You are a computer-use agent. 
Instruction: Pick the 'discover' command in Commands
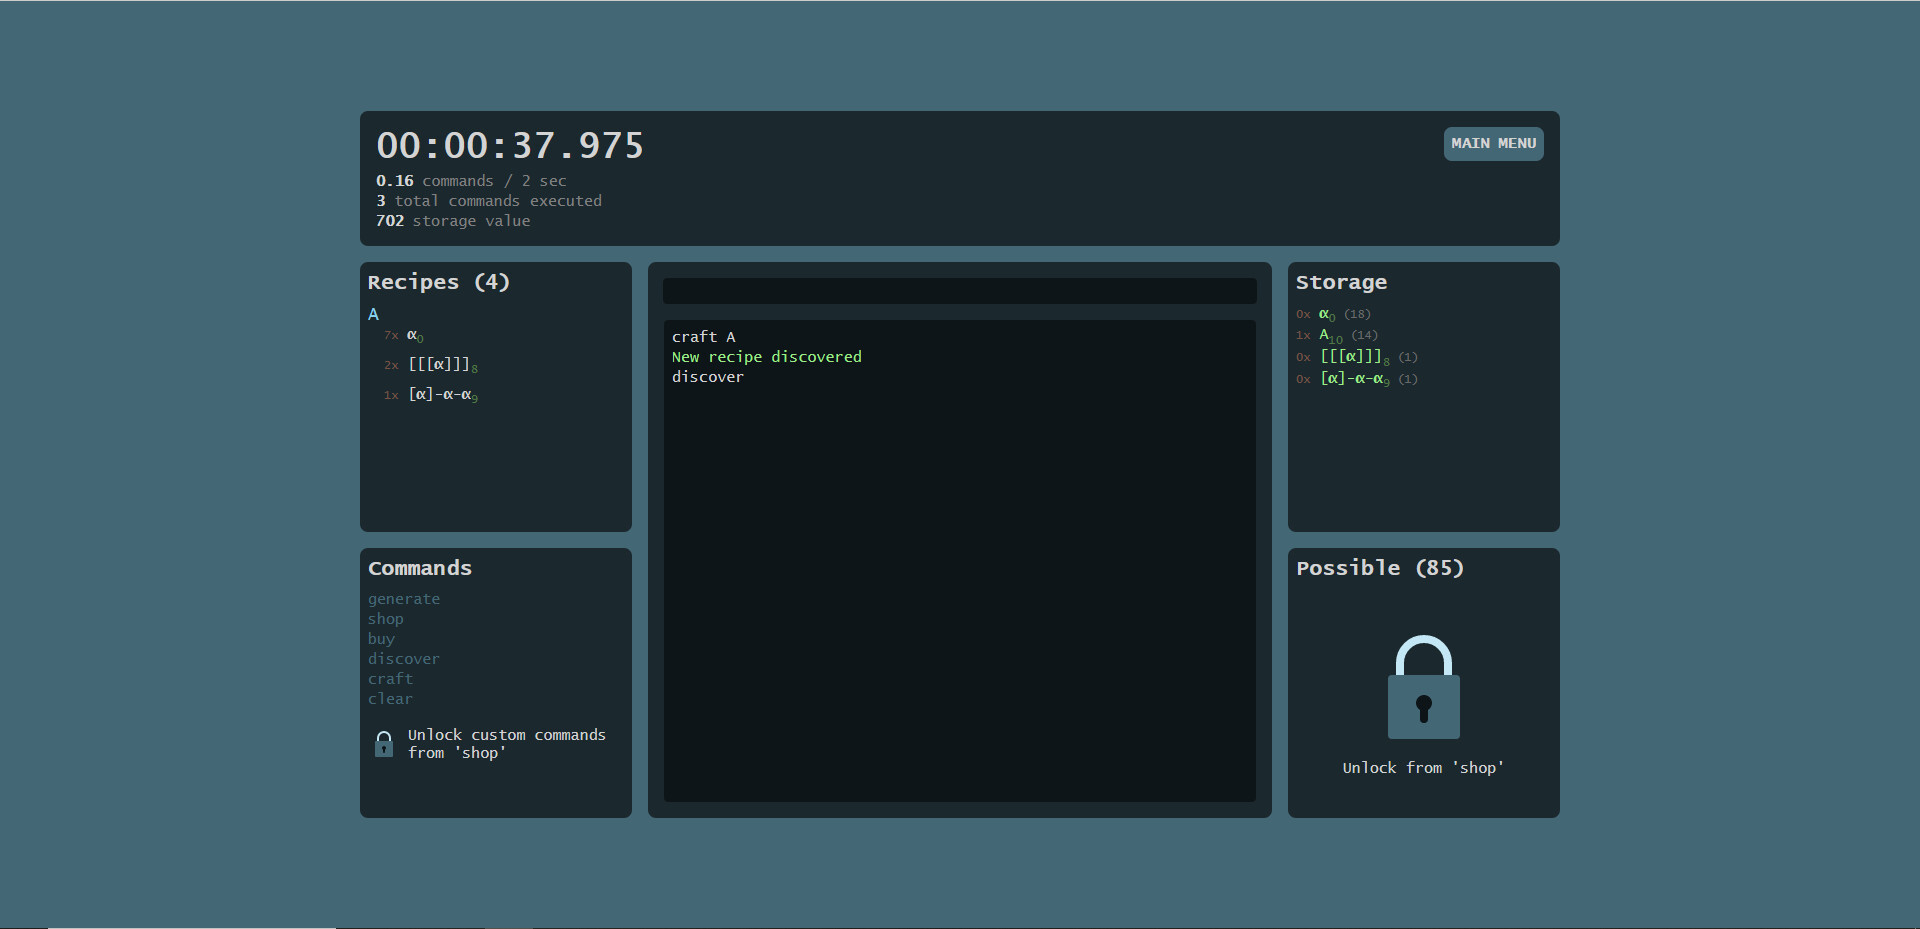(x=404, y=659)
